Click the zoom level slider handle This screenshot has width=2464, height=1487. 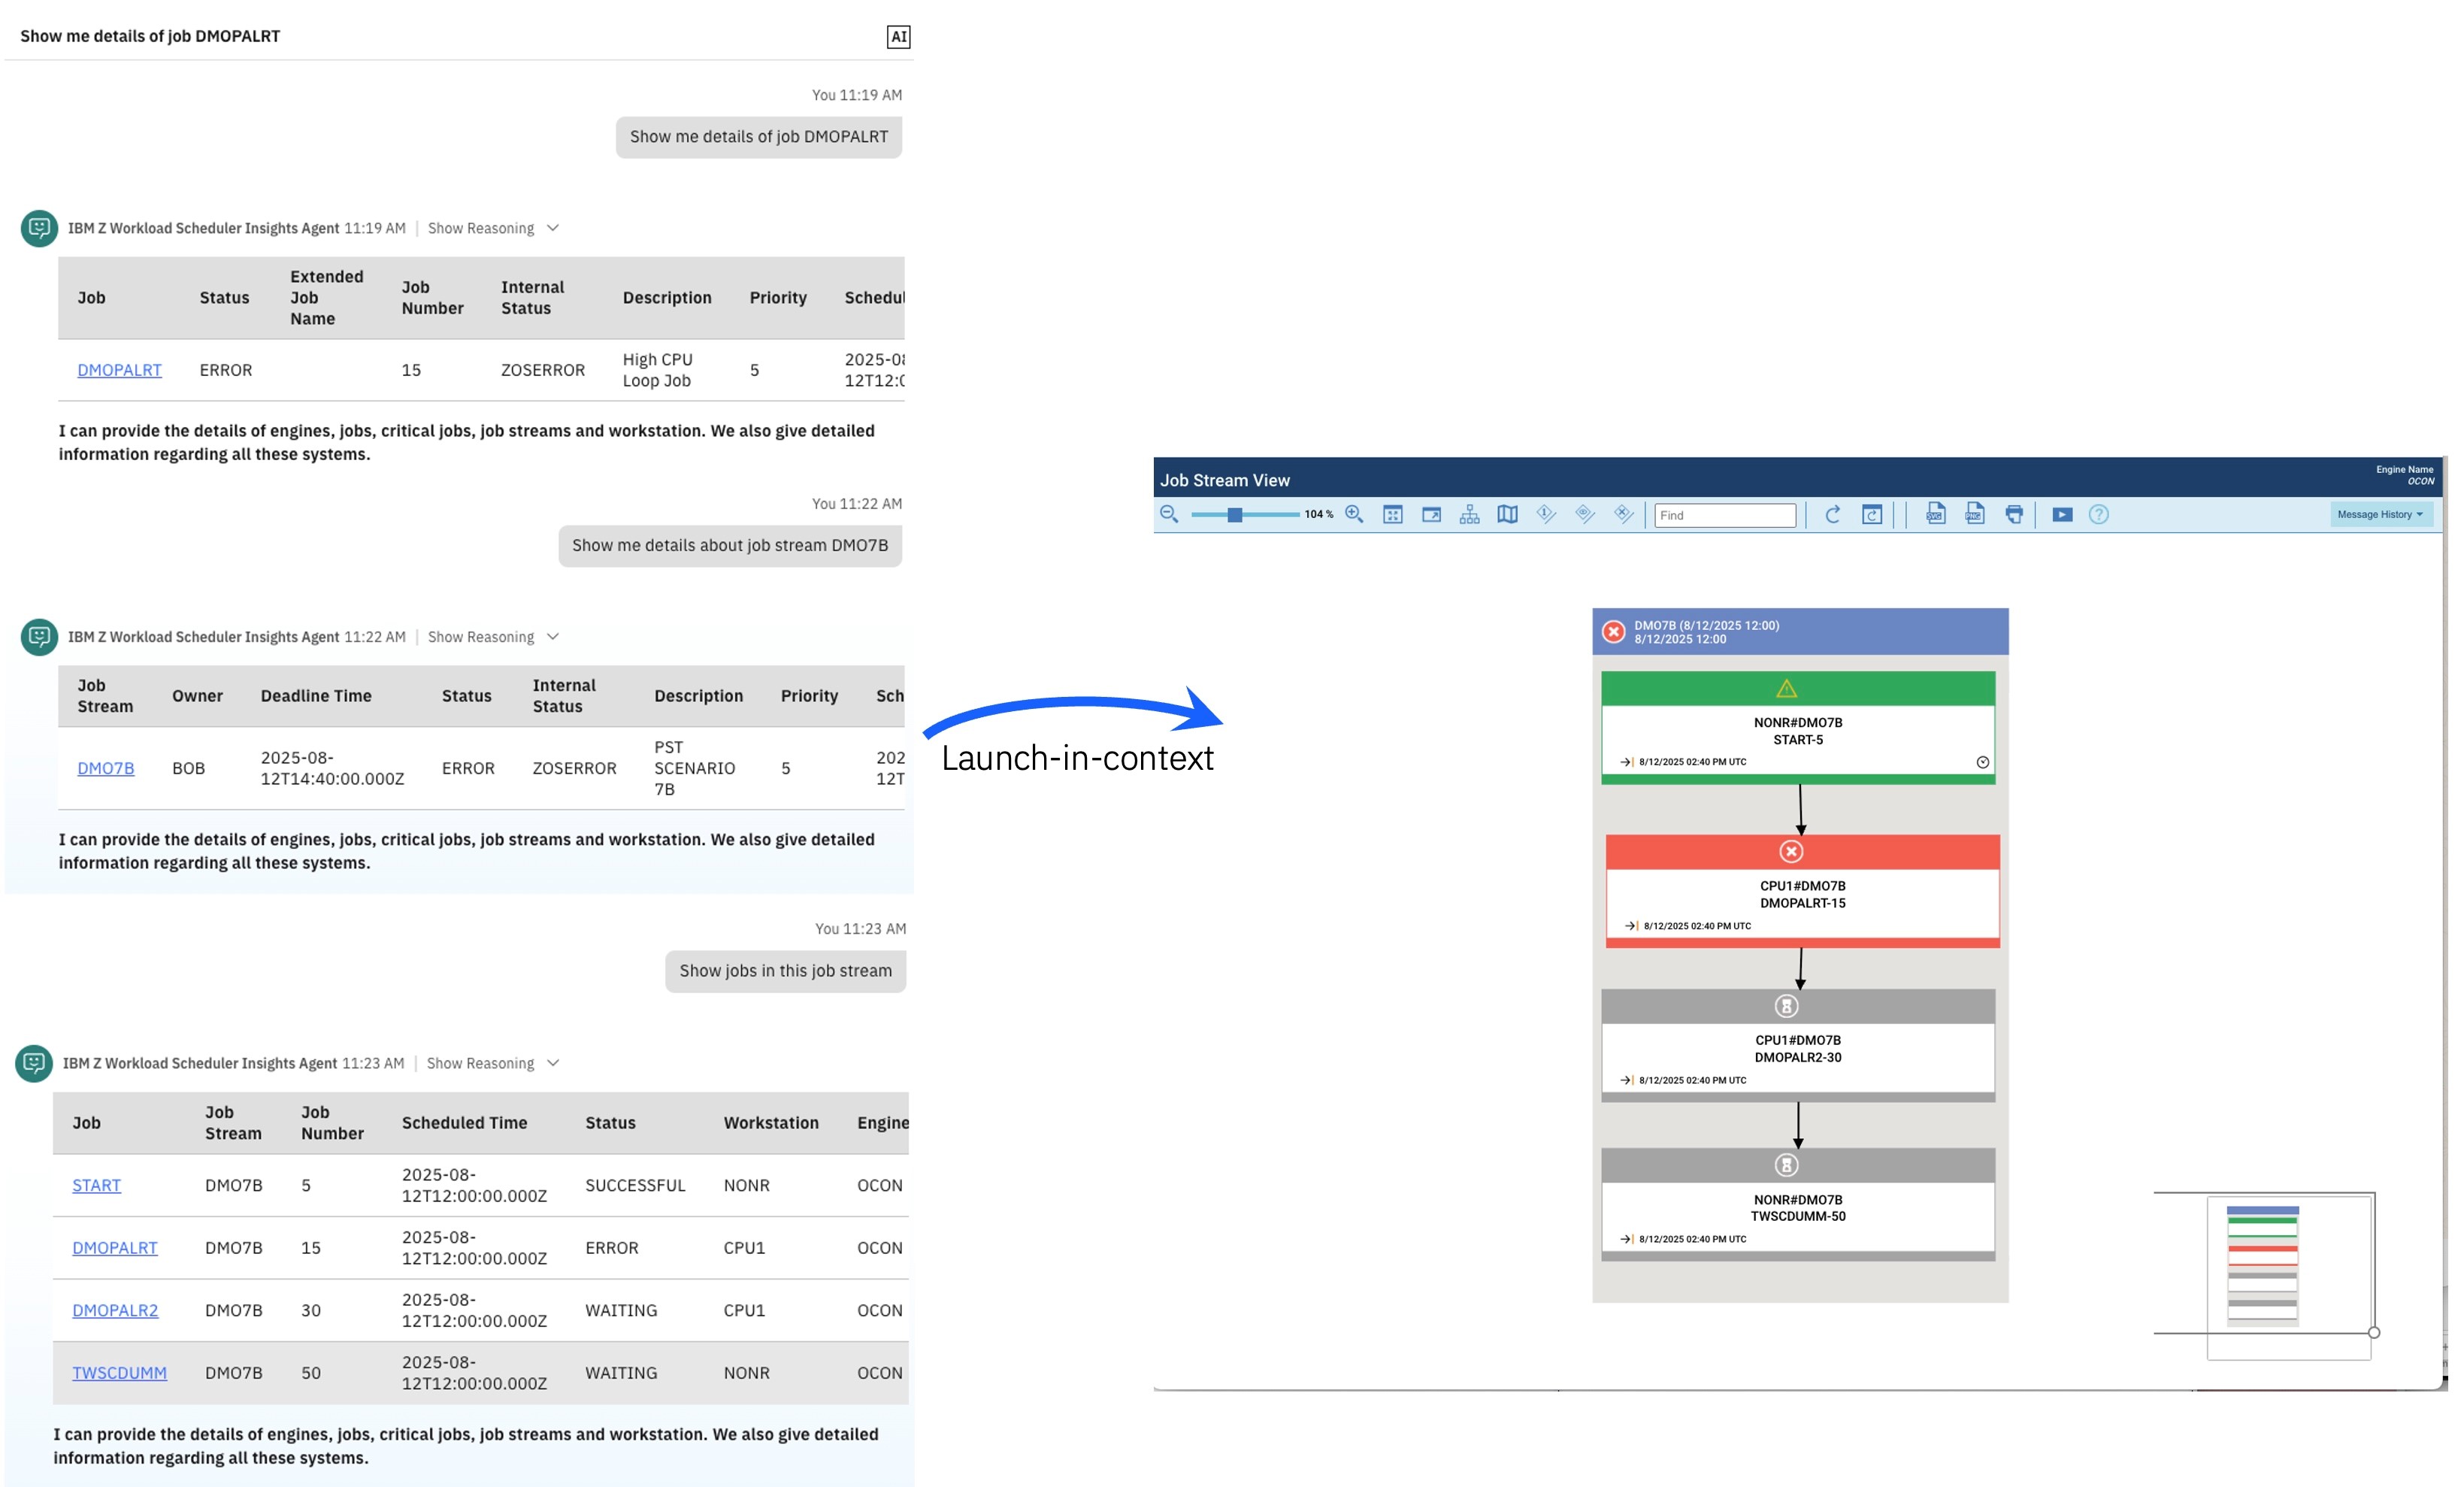point(1235,514)
